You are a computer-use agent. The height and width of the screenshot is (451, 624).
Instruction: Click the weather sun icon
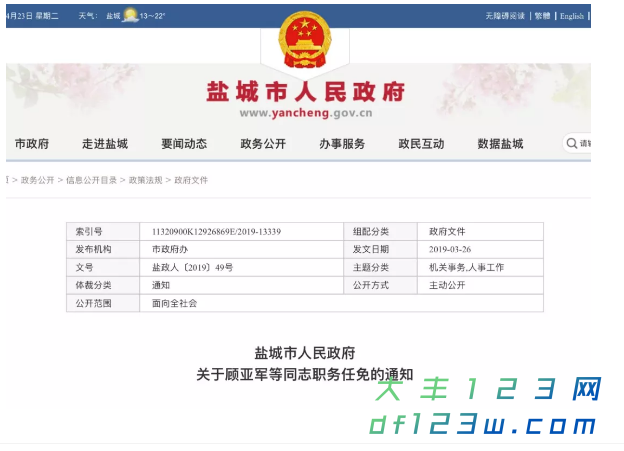tap(131, 15)
